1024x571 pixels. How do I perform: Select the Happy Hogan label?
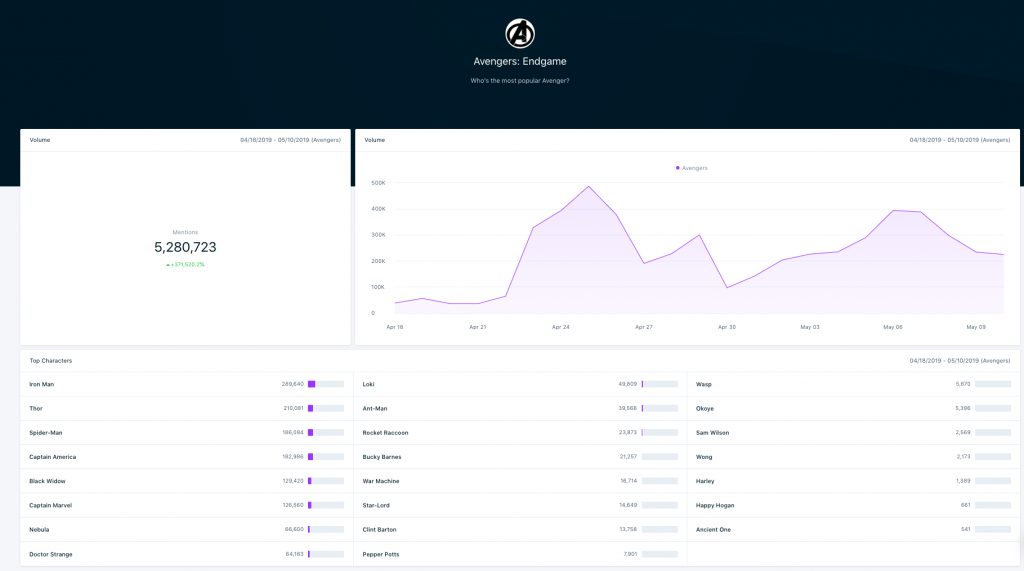pos(715,505)
